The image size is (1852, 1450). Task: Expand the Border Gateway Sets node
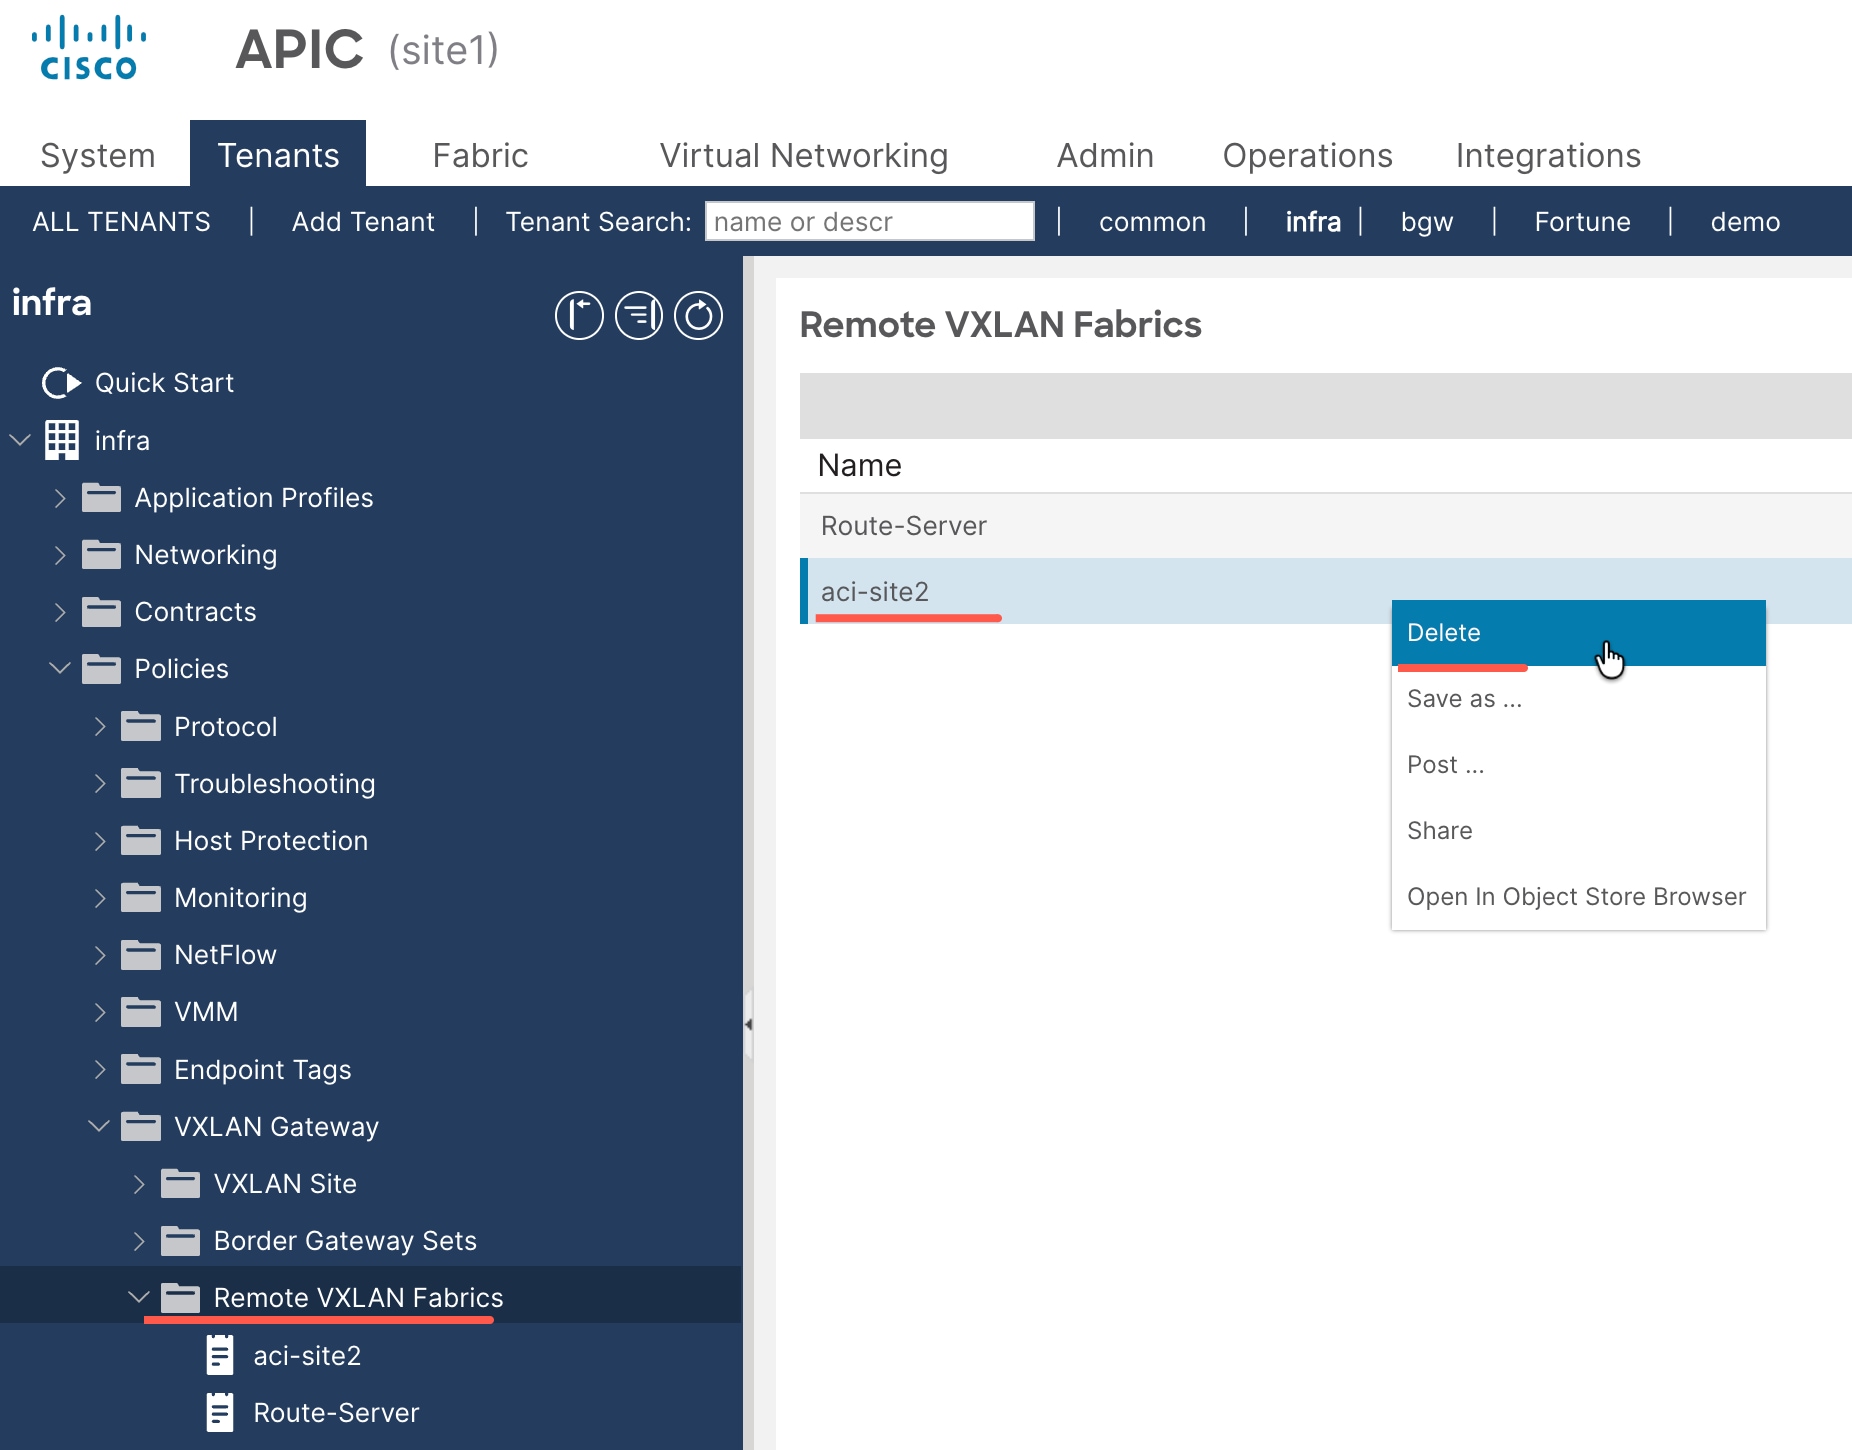click(x=139, y=1240)
